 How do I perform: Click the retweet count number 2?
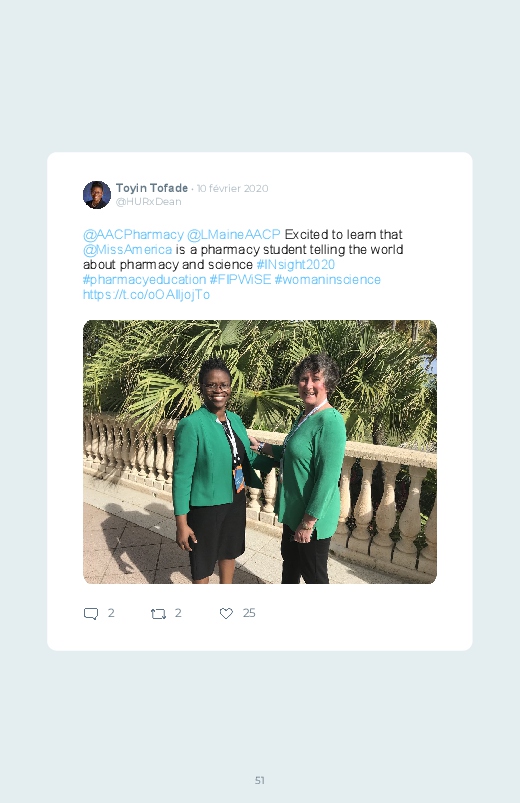[178, 613]
